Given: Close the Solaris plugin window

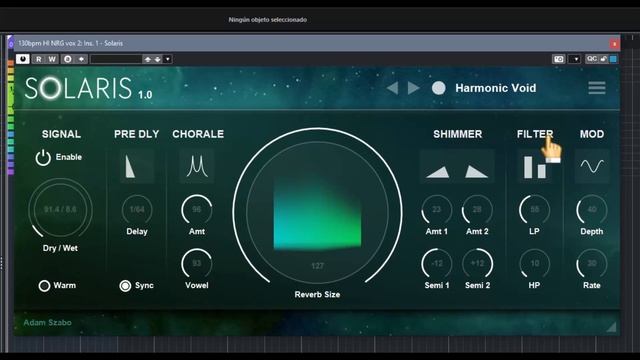Looking at the screenshot, I should point(614,44).
